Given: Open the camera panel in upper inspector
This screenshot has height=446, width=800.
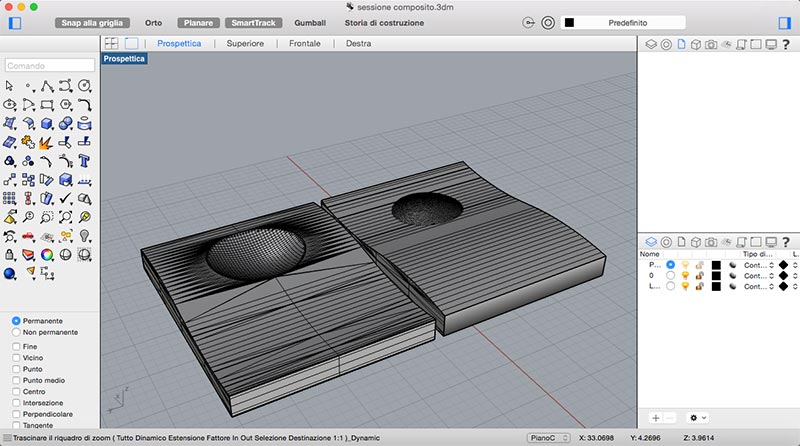Looking at the screenshot, I should tap(711, 44).
